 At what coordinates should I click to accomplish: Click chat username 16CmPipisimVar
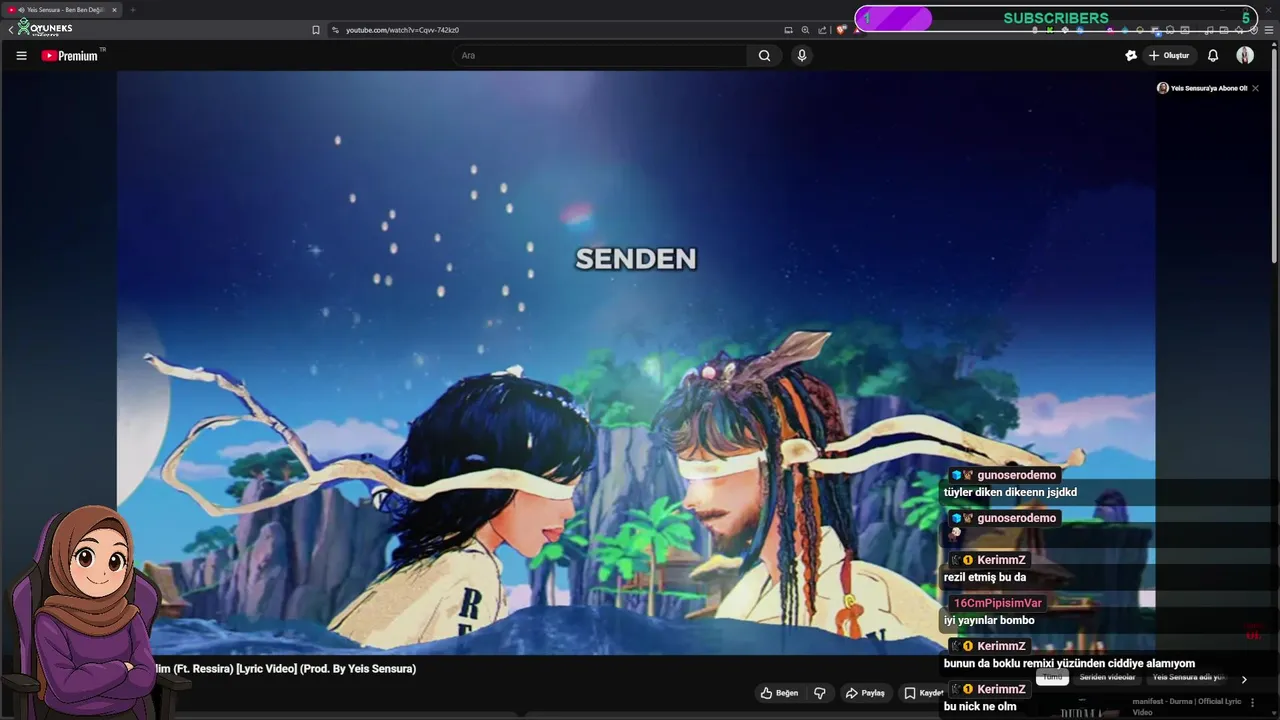tap(997, 603)
